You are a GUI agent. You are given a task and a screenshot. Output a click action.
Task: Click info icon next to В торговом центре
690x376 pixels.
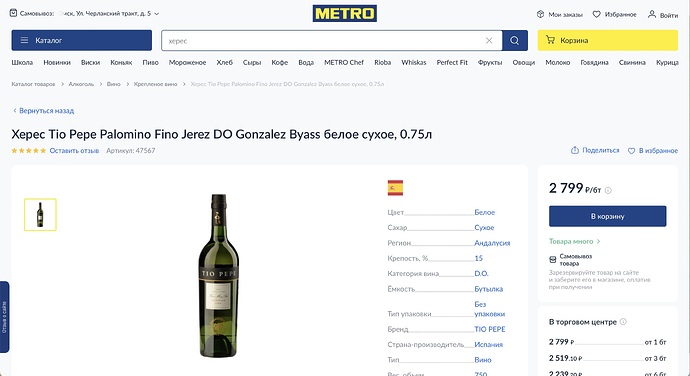[x=623, y=321]
